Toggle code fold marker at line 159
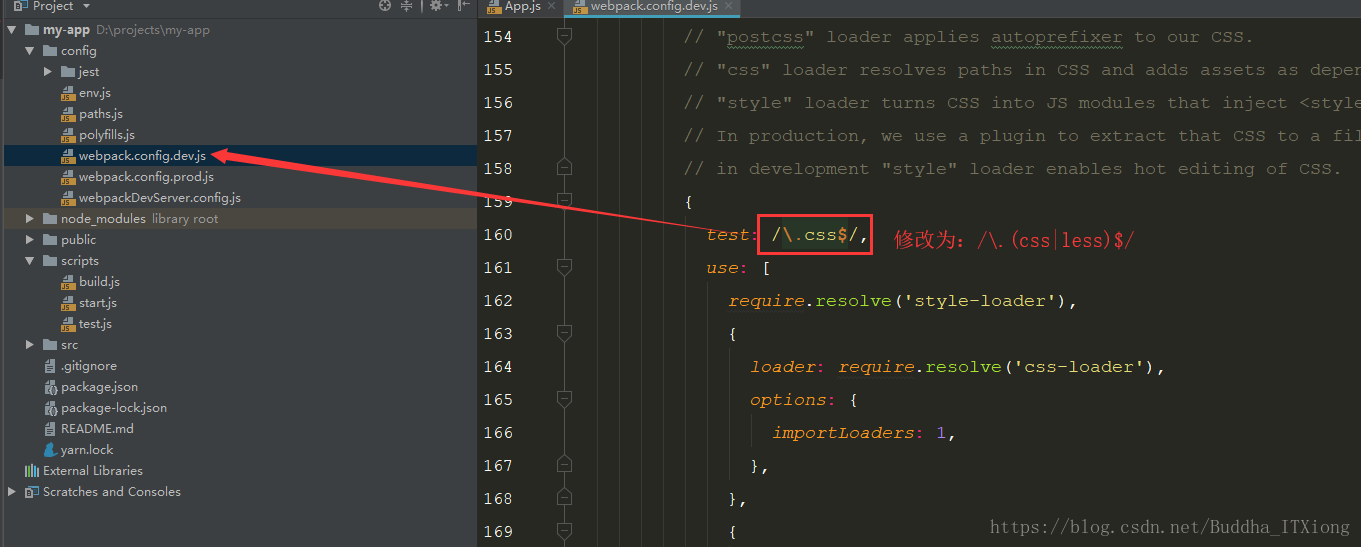The image size is (1361, 547). coord(564,202)
